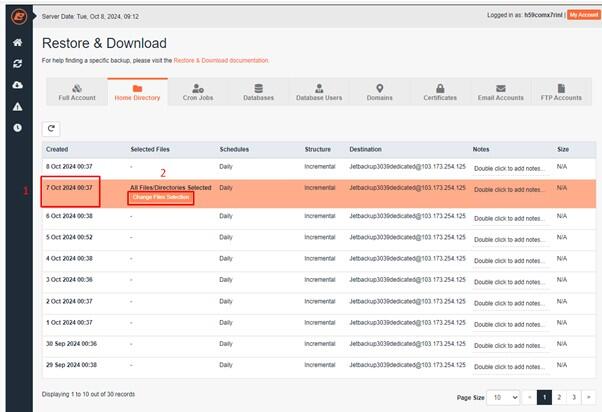Click the Size column header
The width and height of the screenshot is (602, 412).
(563, 149)
